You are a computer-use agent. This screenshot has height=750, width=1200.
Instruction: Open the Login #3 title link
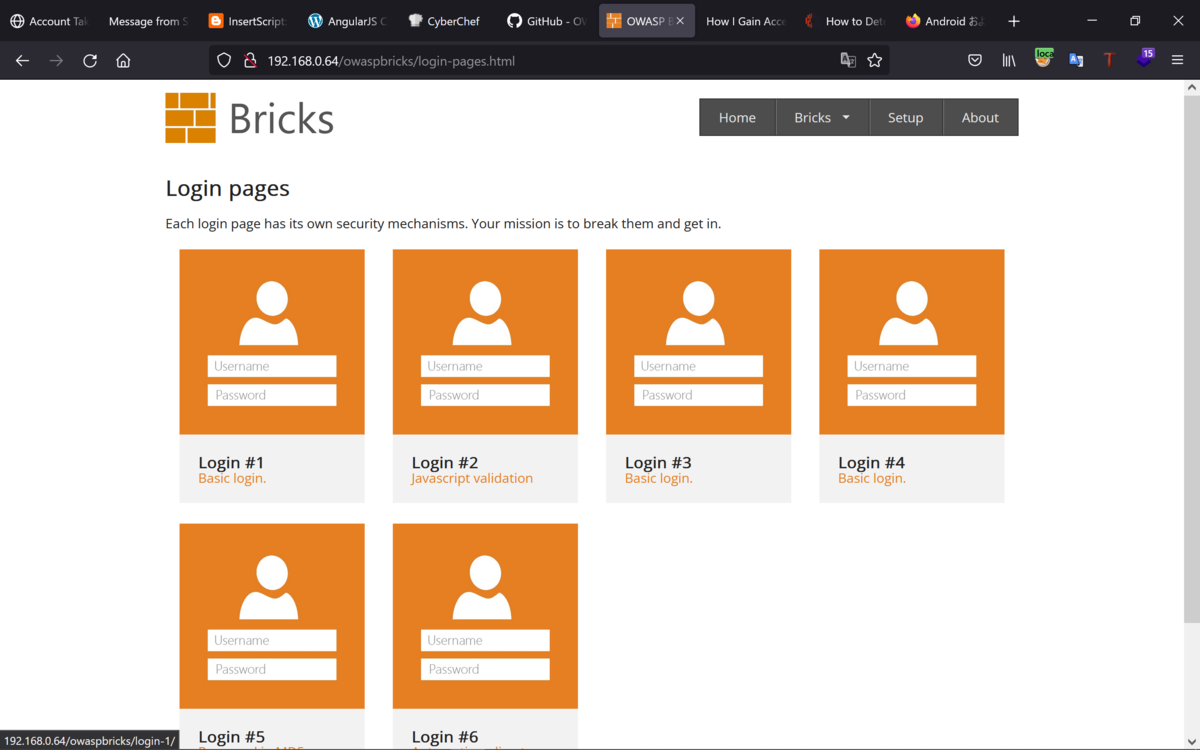point(658,462)
